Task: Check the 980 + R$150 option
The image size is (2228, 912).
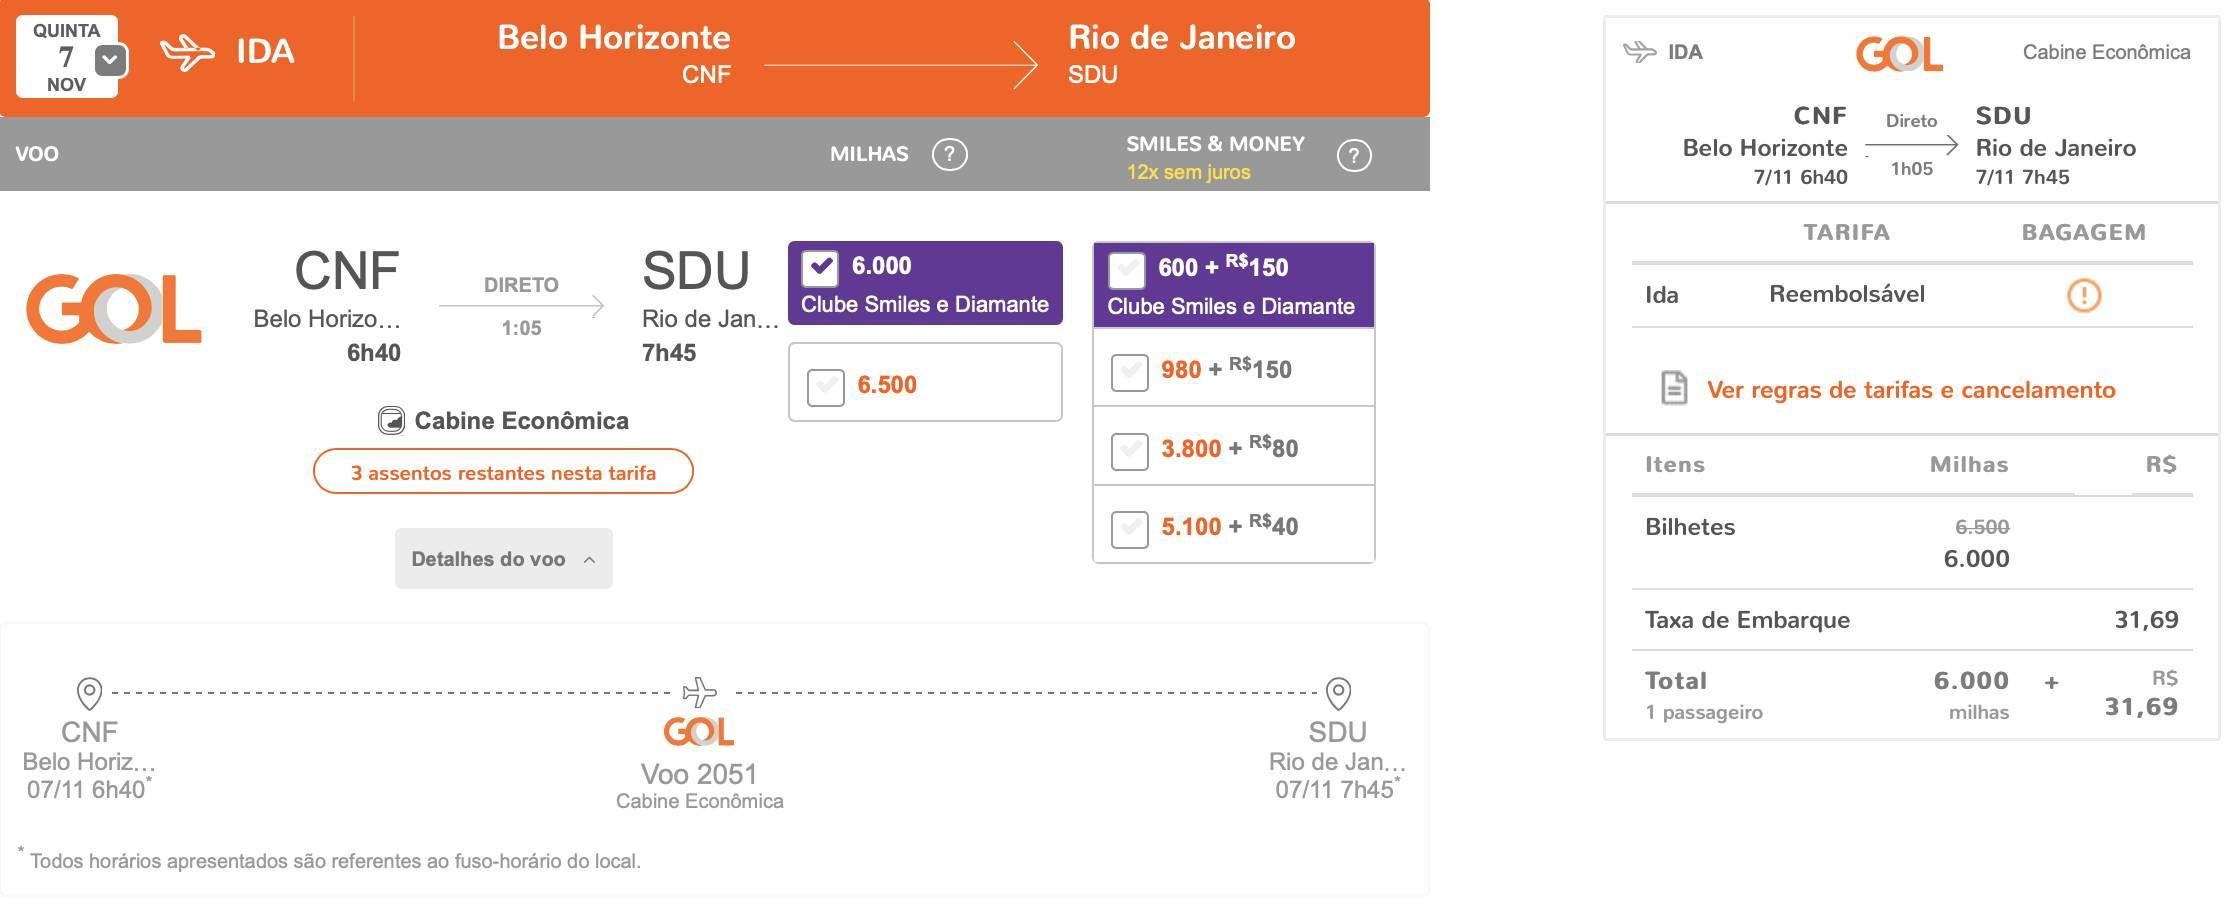Action: tap(1130, 373)
